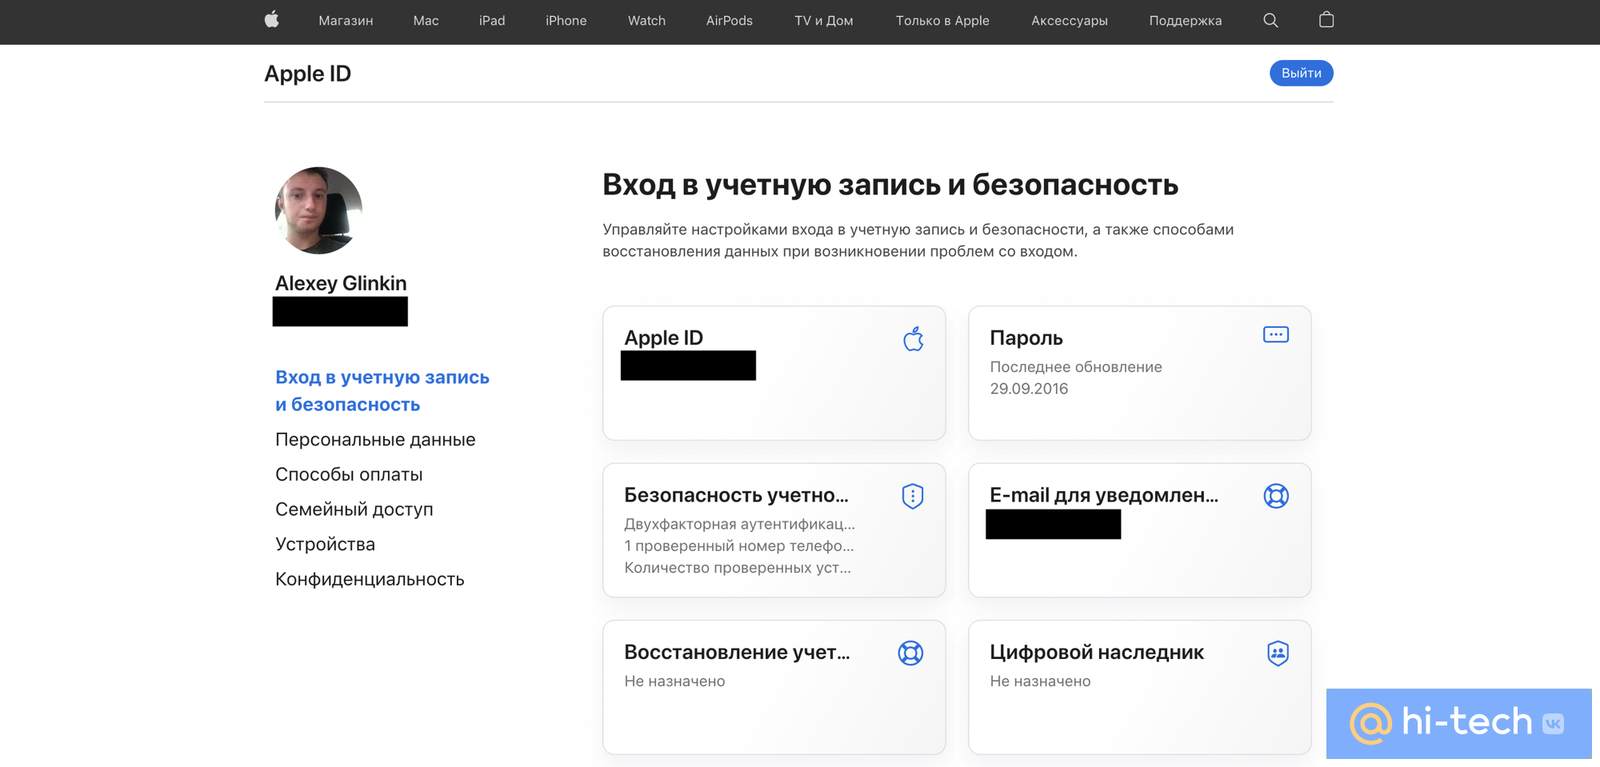Go to Семейный доступ in the sidebar

[354, 510]
